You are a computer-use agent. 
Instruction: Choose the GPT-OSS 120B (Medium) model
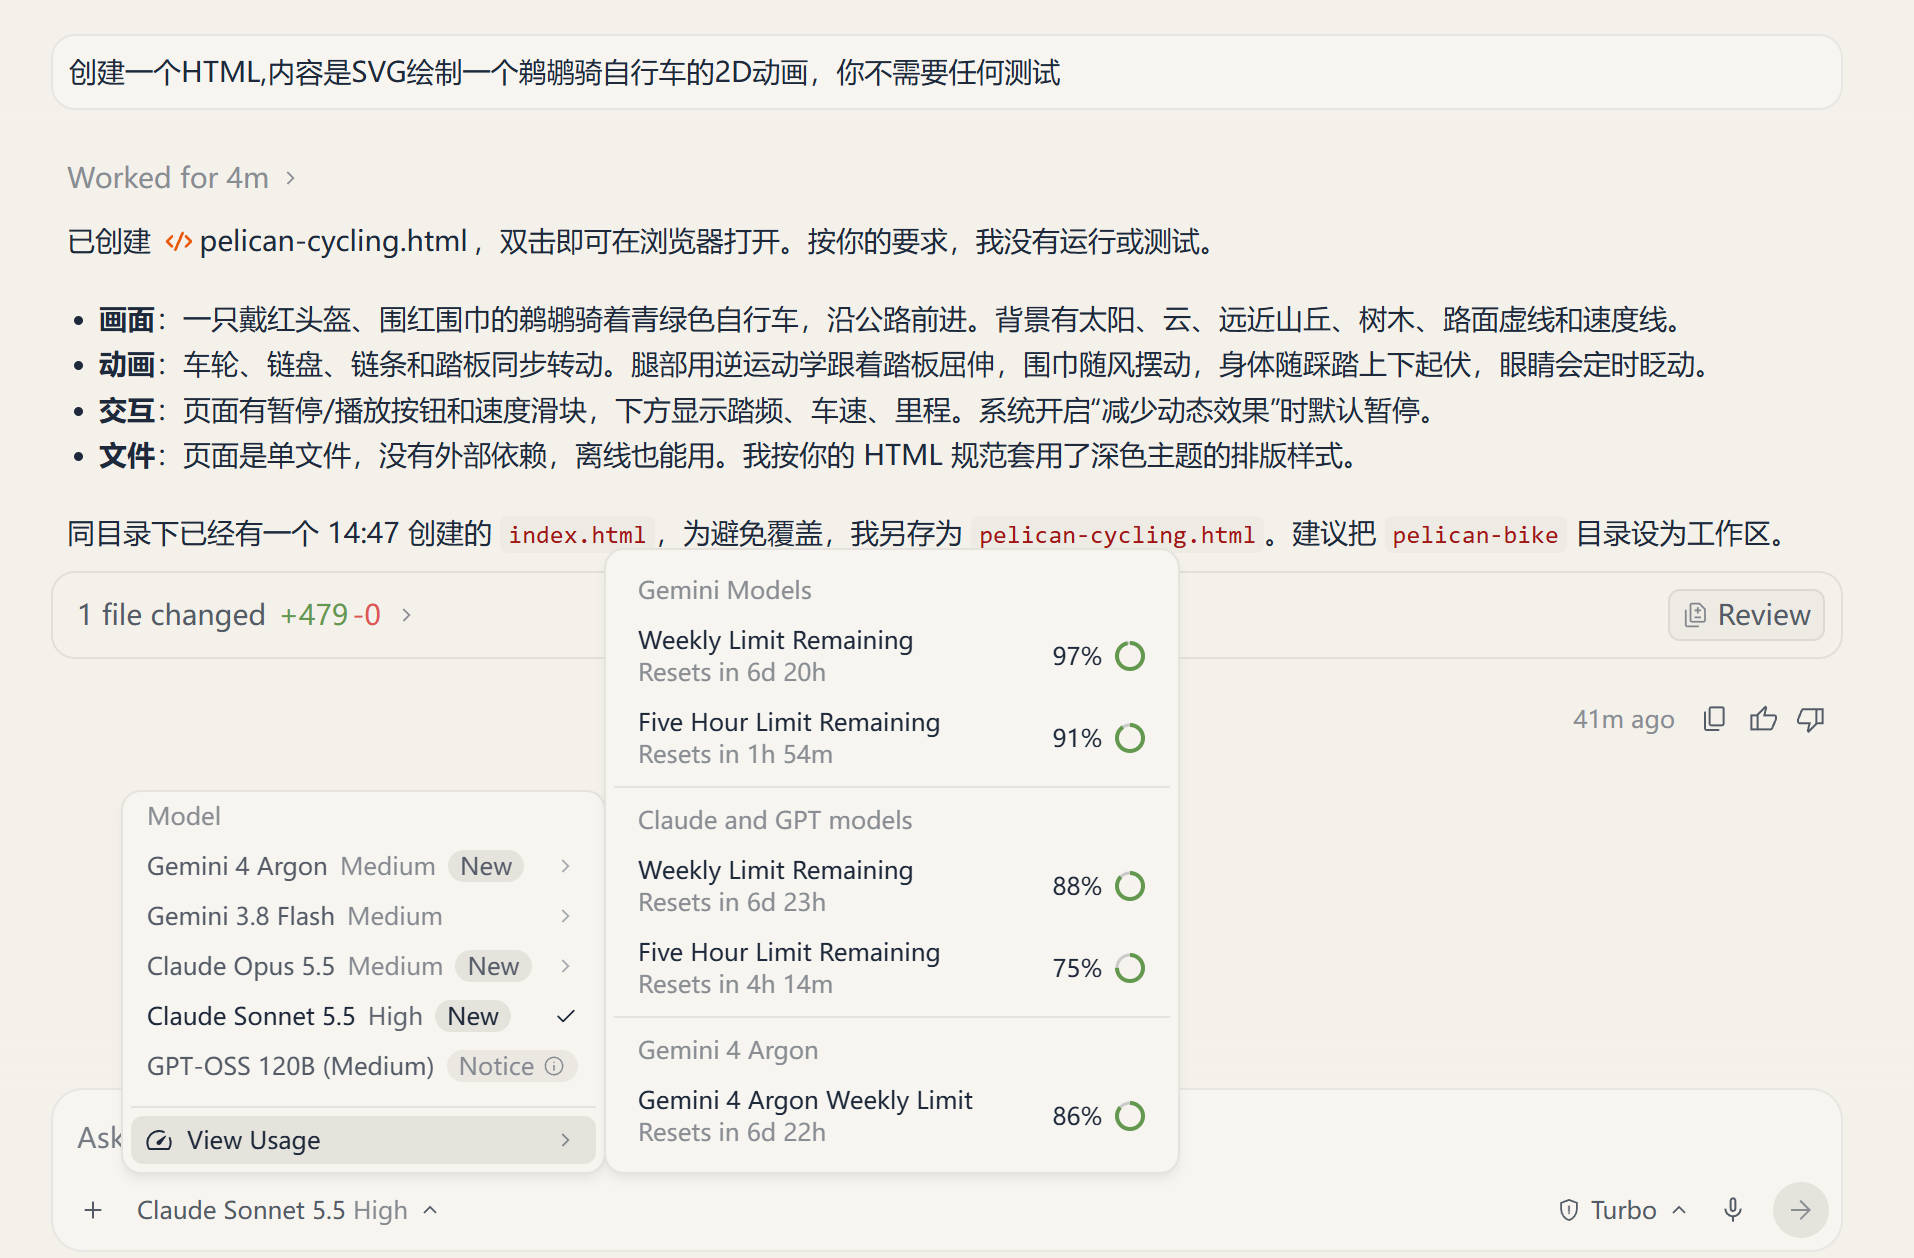click(360, 1066)
